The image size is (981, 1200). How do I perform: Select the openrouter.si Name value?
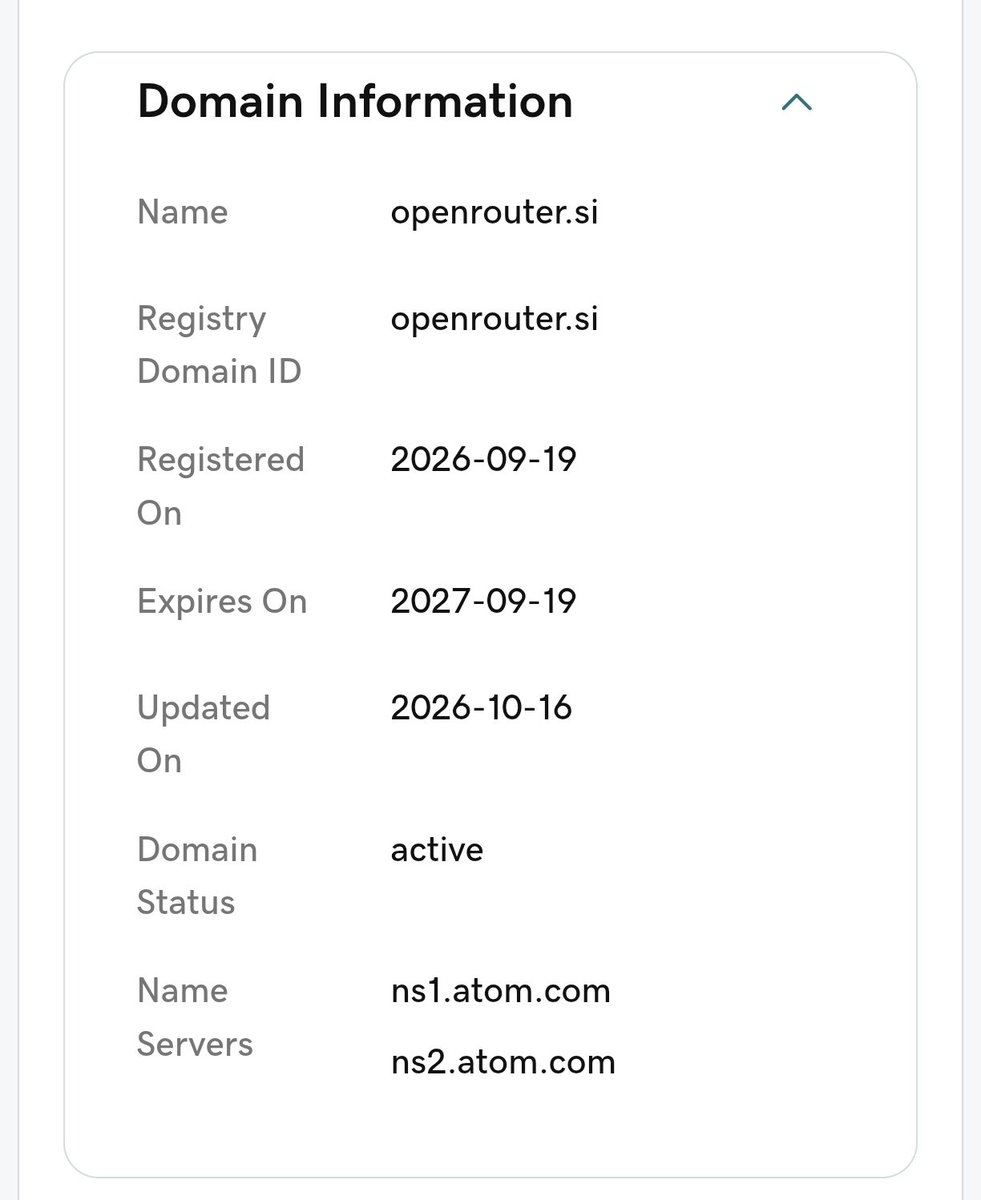[x=494, y=213]
